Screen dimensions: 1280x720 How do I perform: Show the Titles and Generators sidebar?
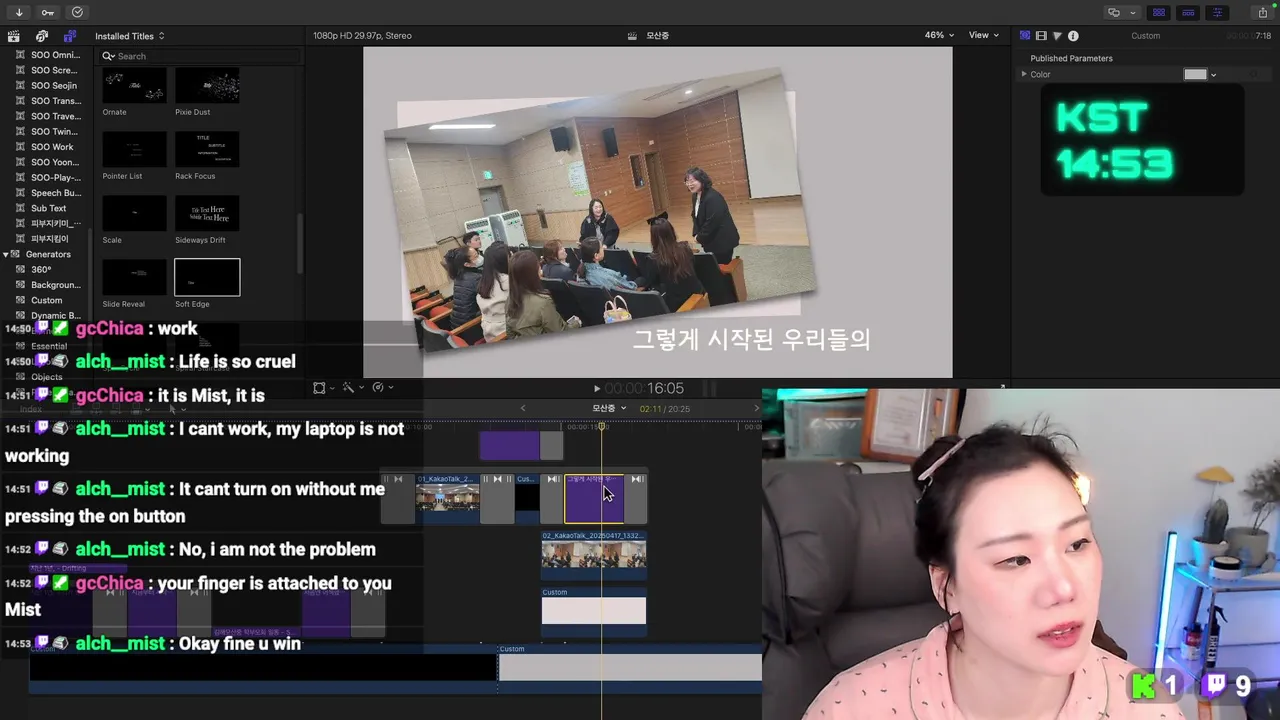[70, 36]
